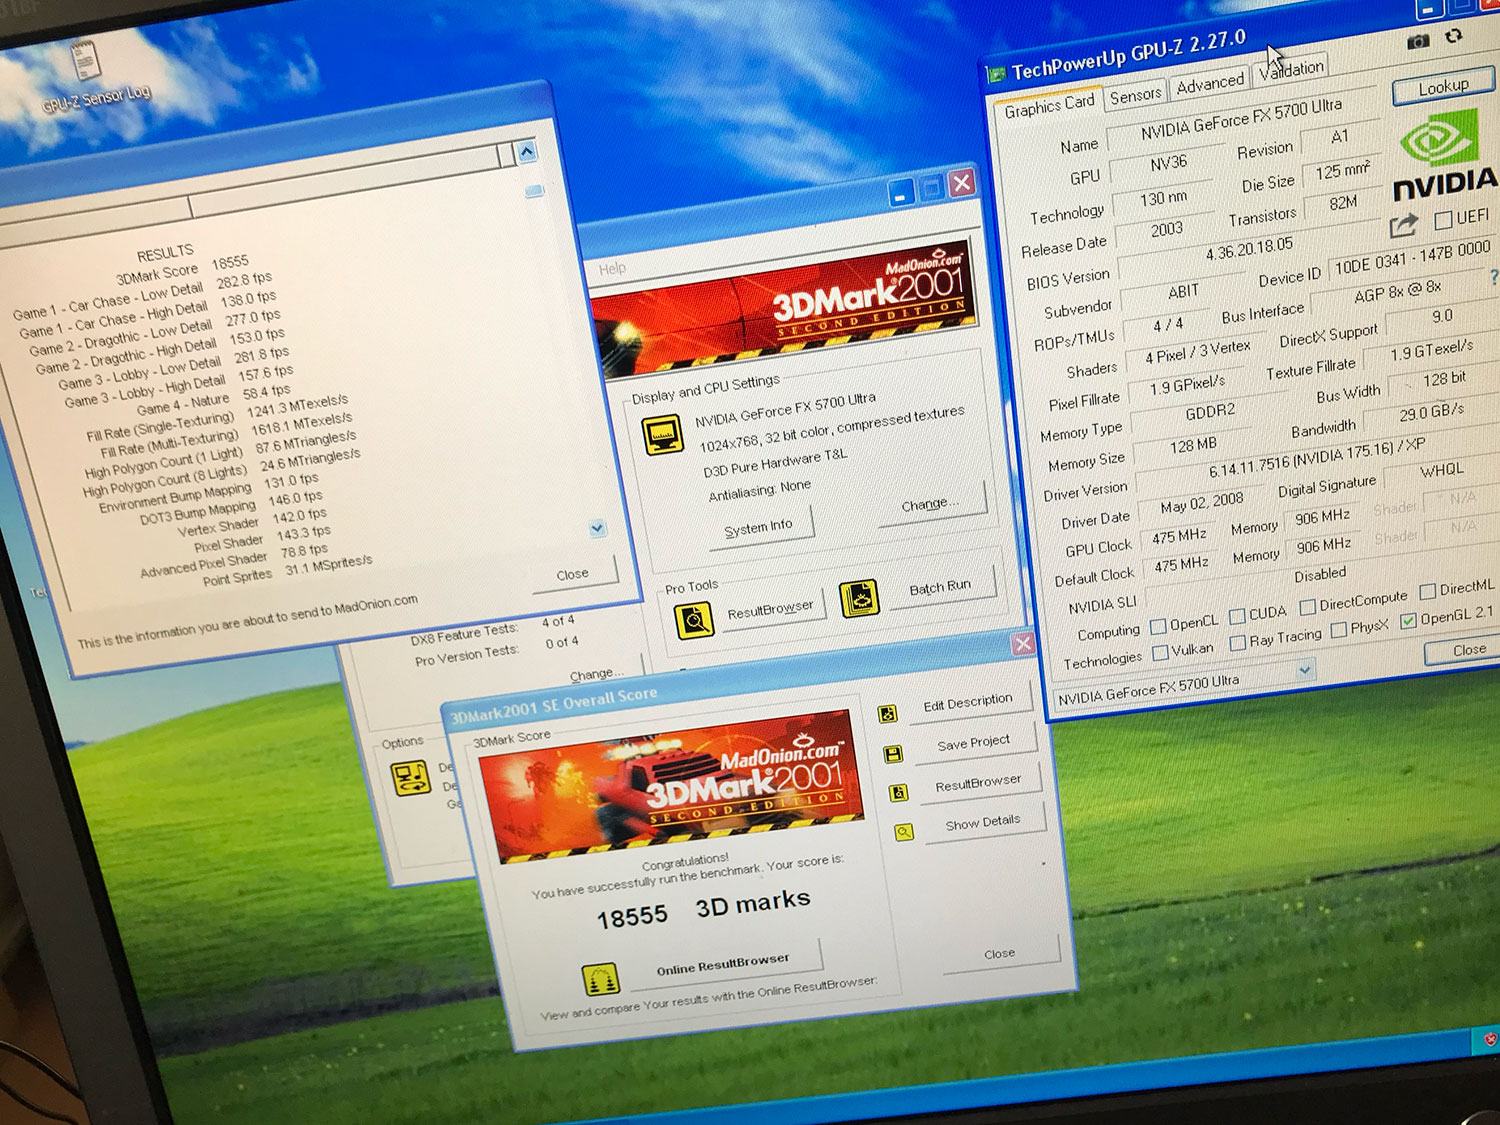Click the Device ID field
Image resolution: width=1500 pixels, height=1125 pixels.
pyautogui.click(x=1412, y=258)
